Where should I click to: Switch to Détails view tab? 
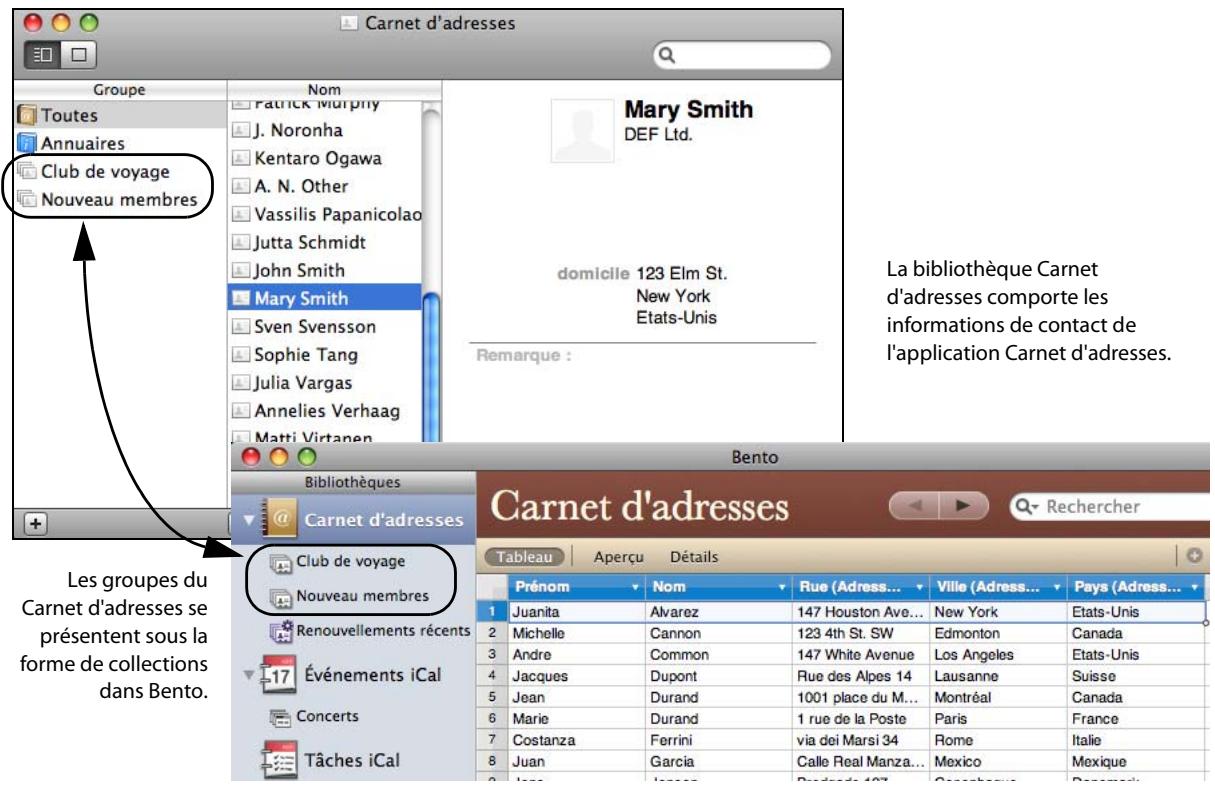point(694,555)
